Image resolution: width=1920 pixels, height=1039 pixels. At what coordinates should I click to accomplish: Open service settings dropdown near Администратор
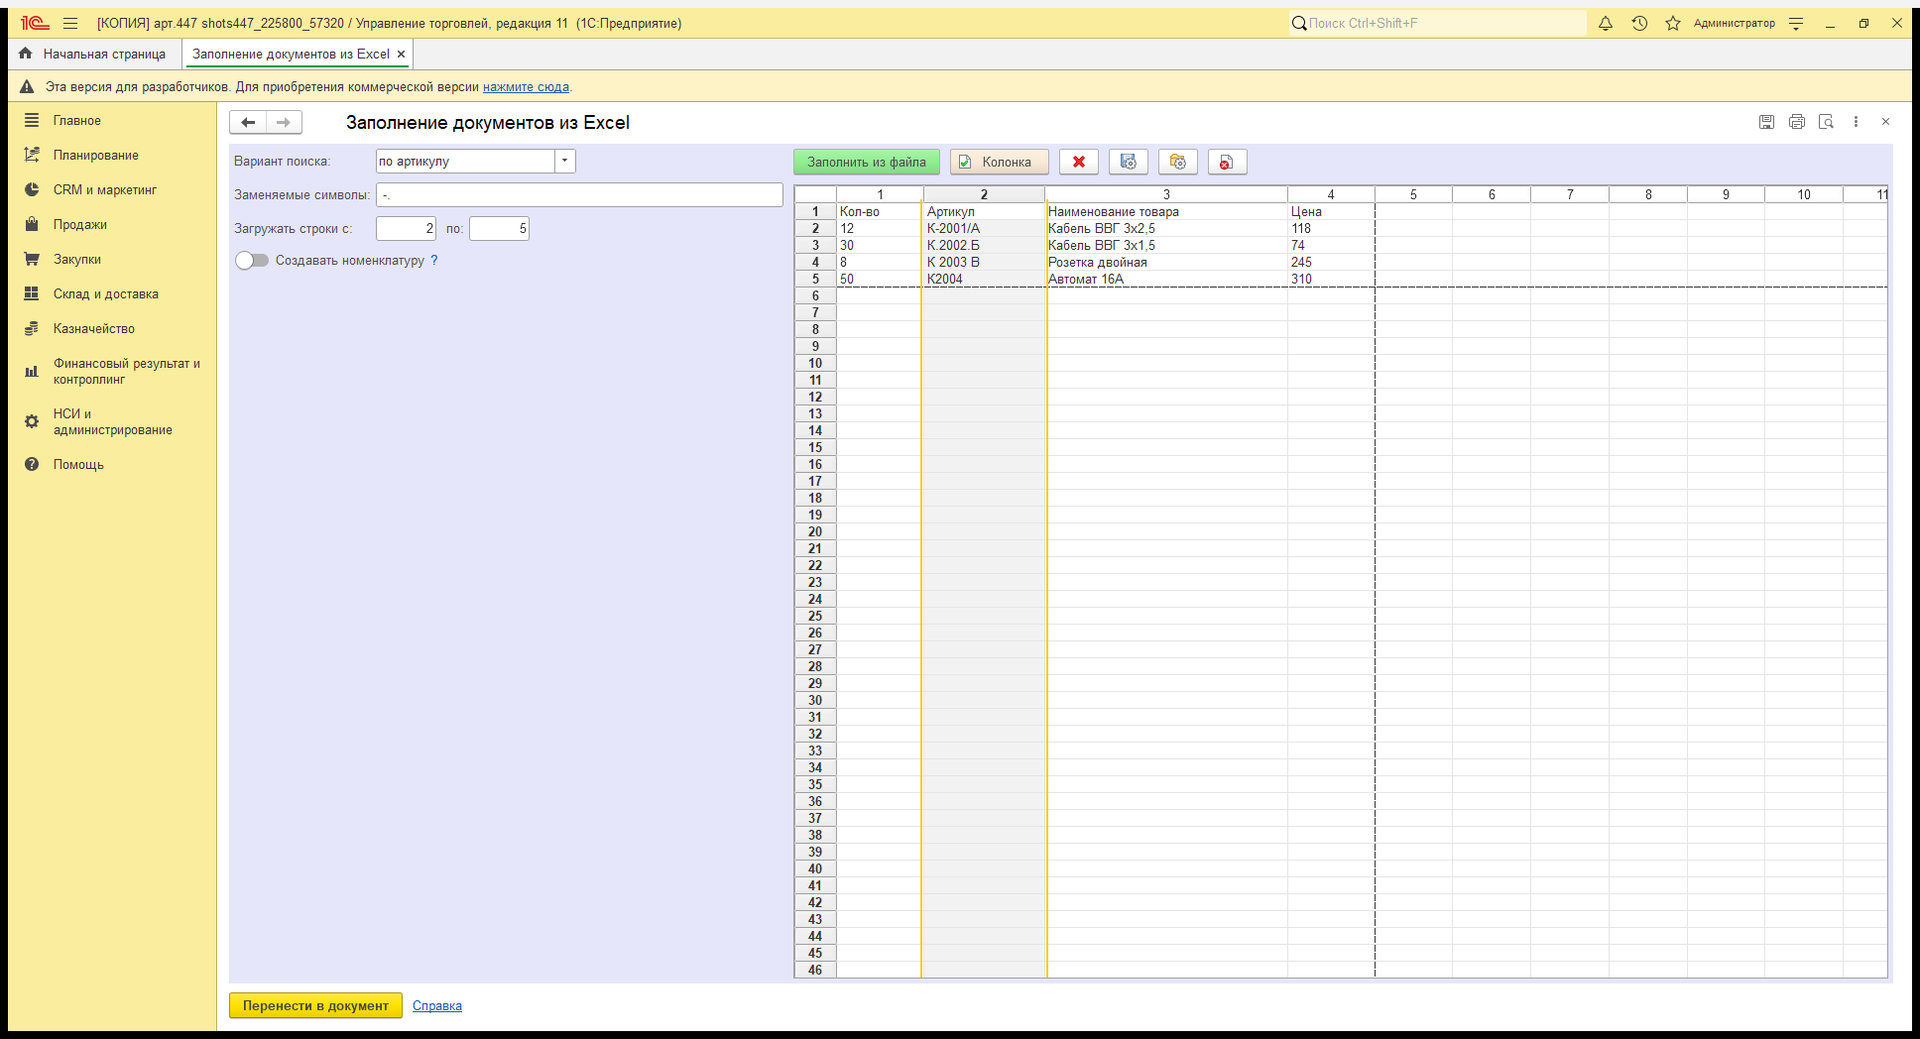point(1796,23)
